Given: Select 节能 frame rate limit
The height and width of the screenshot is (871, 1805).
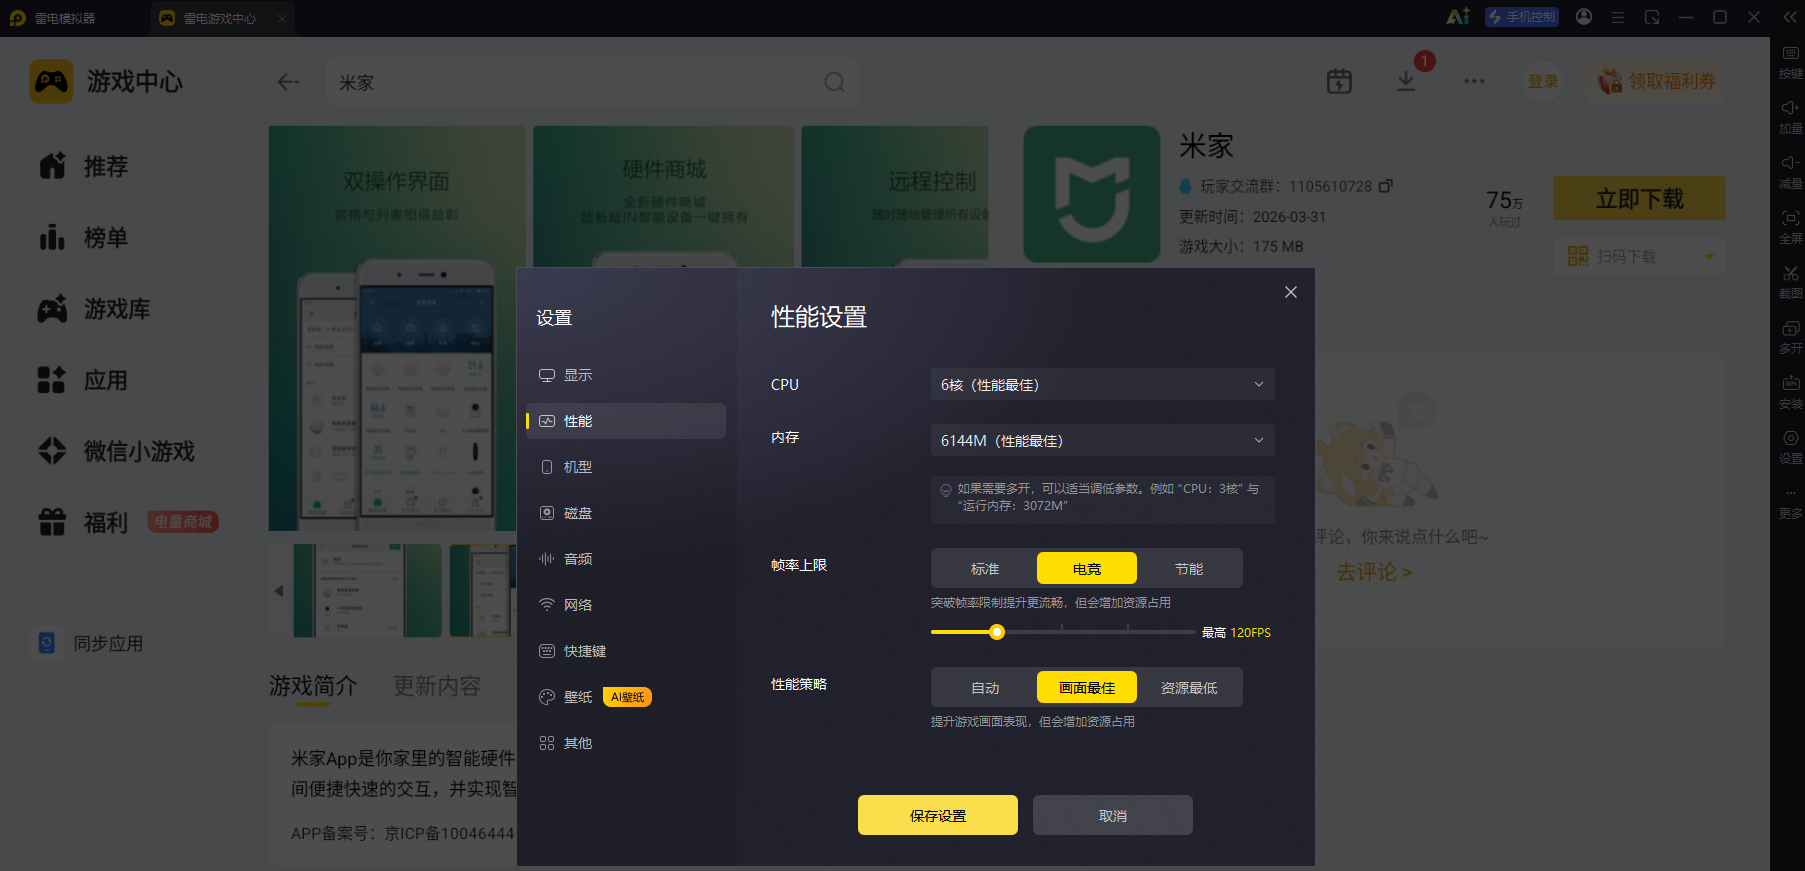Looking at the screenshot, I should click(1189, 568).
